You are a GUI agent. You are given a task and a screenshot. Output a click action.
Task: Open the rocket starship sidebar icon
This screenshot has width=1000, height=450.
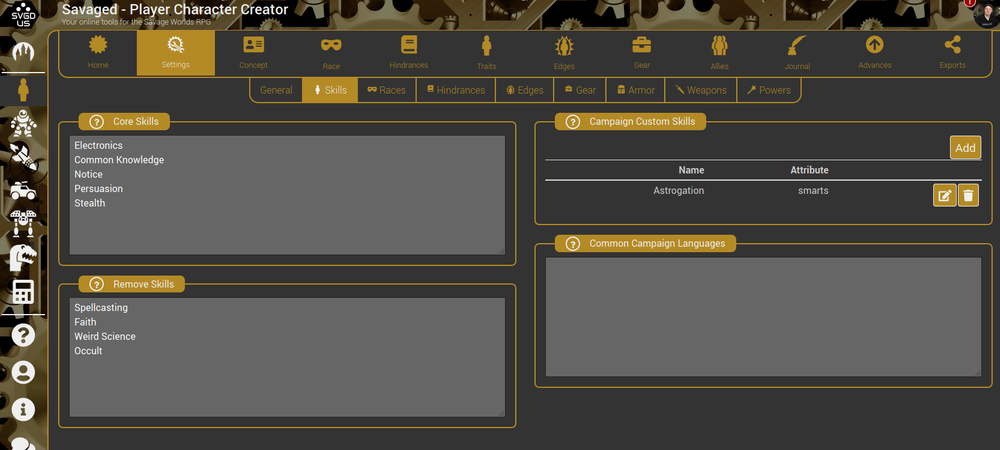click(x=24, y=157)
